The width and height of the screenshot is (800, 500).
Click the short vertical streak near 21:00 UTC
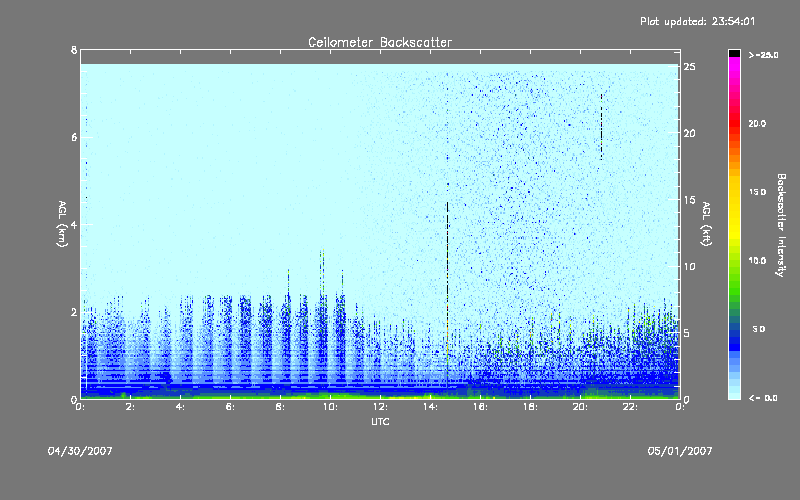602,127
